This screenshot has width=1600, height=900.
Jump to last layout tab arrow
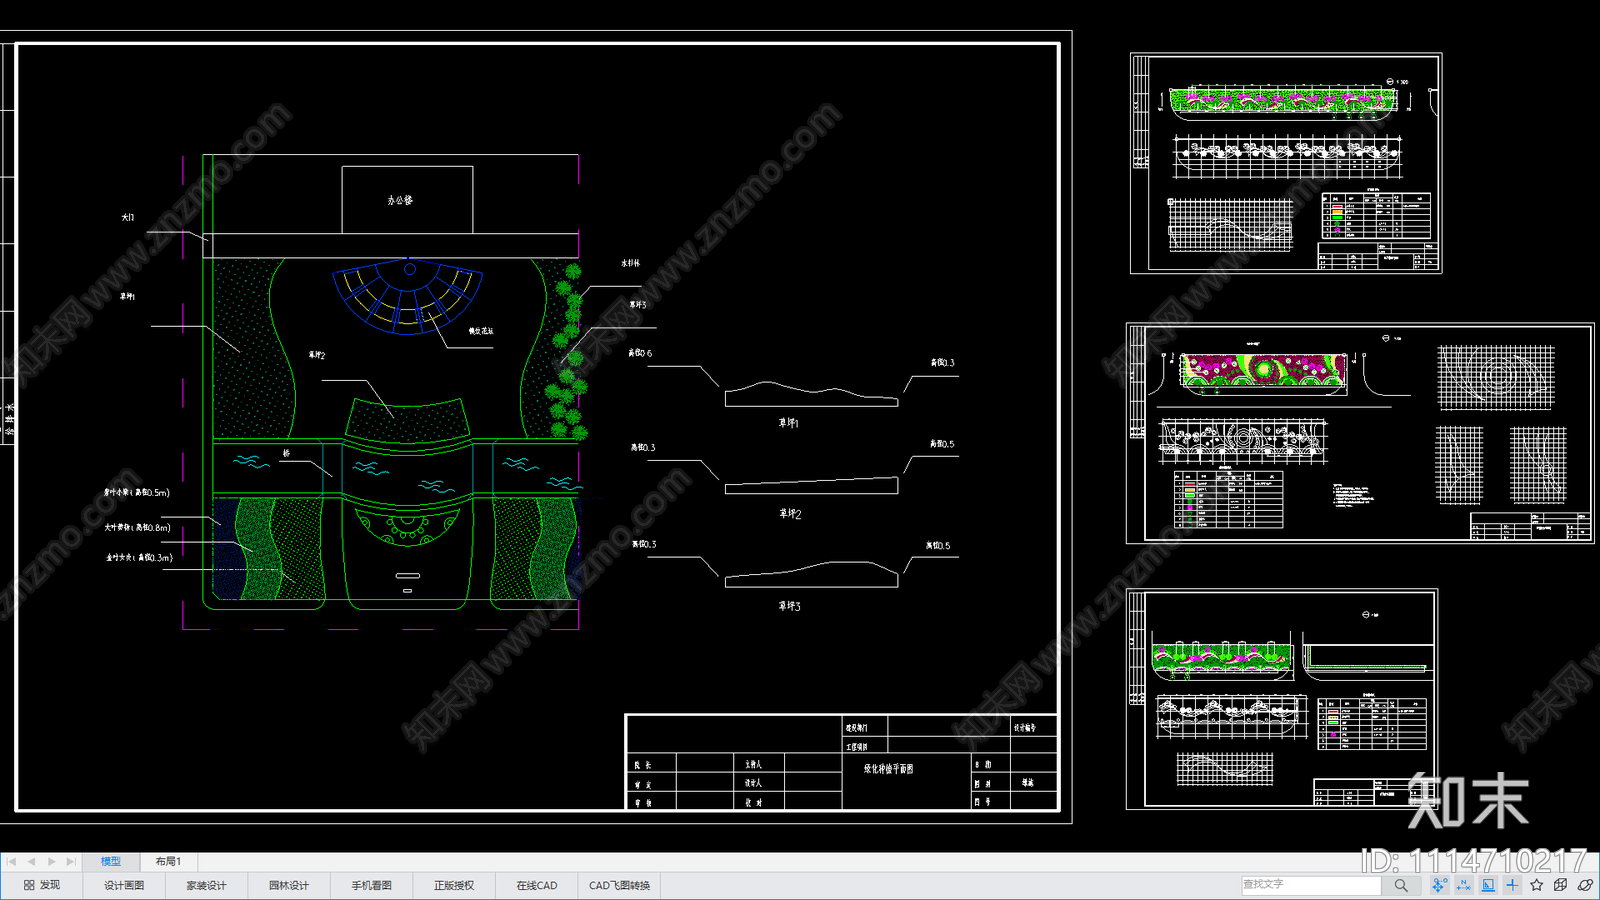pos(71,861)
